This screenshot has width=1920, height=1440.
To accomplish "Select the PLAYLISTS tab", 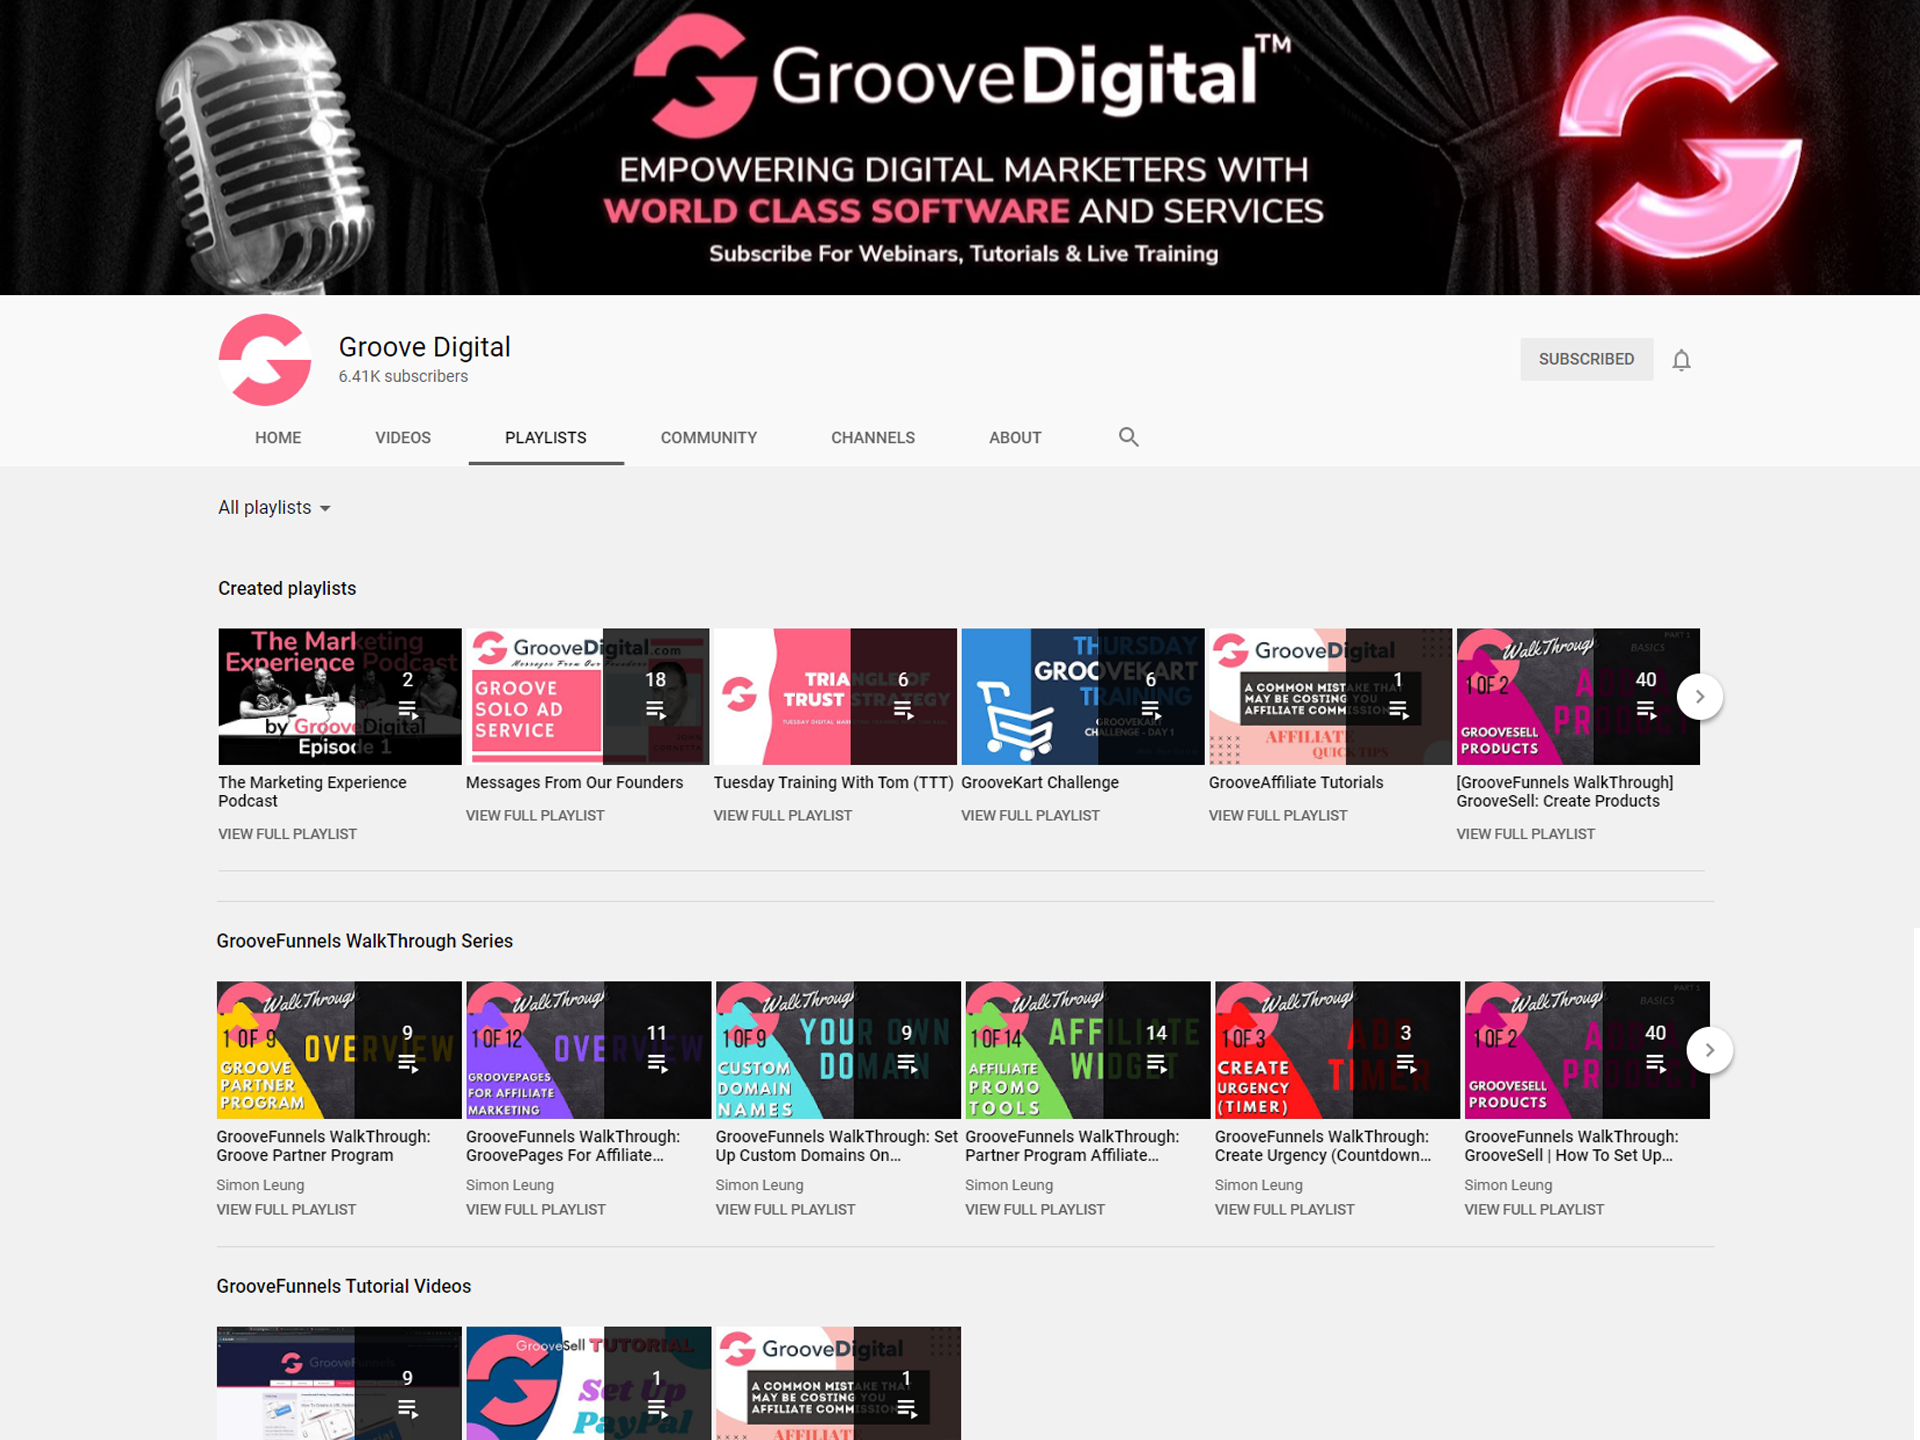I will [546, 438].
